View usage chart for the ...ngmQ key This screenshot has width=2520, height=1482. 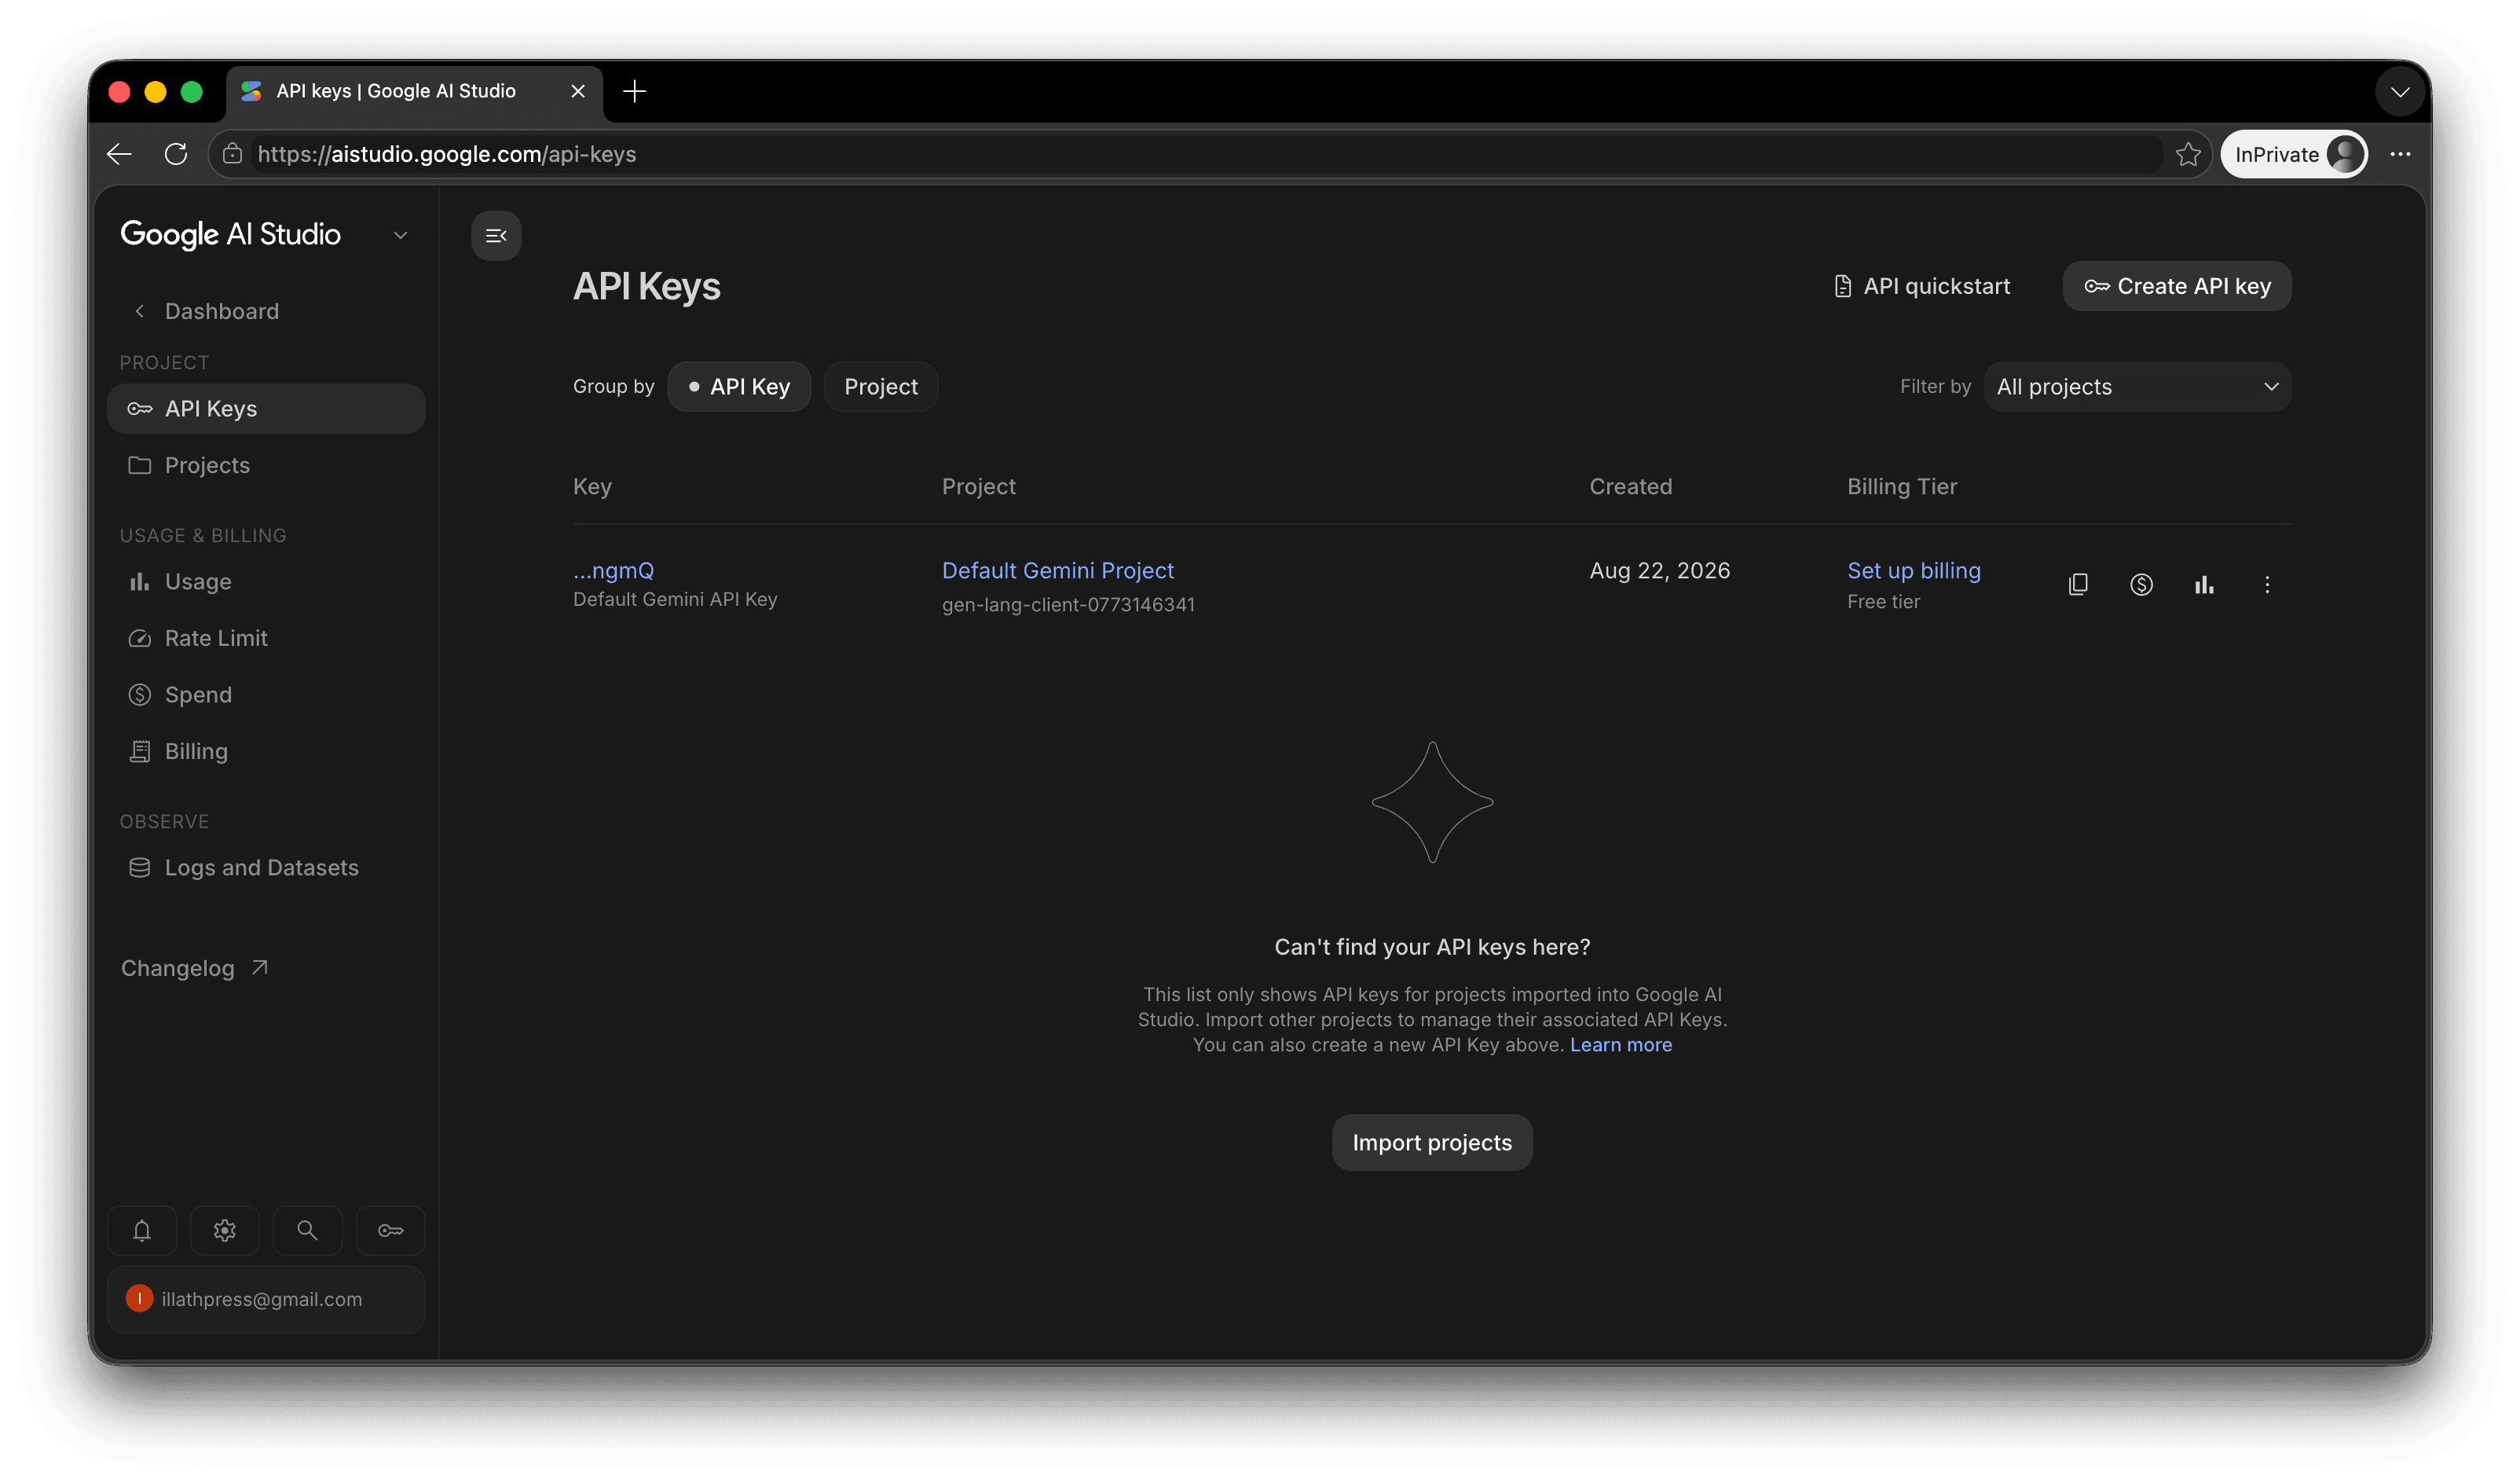point(2204,584)
